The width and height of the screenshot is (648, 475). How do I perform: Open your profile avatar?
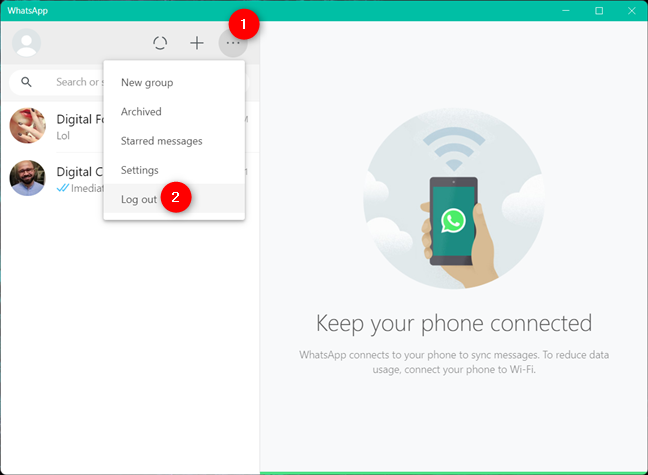(26, 43)
